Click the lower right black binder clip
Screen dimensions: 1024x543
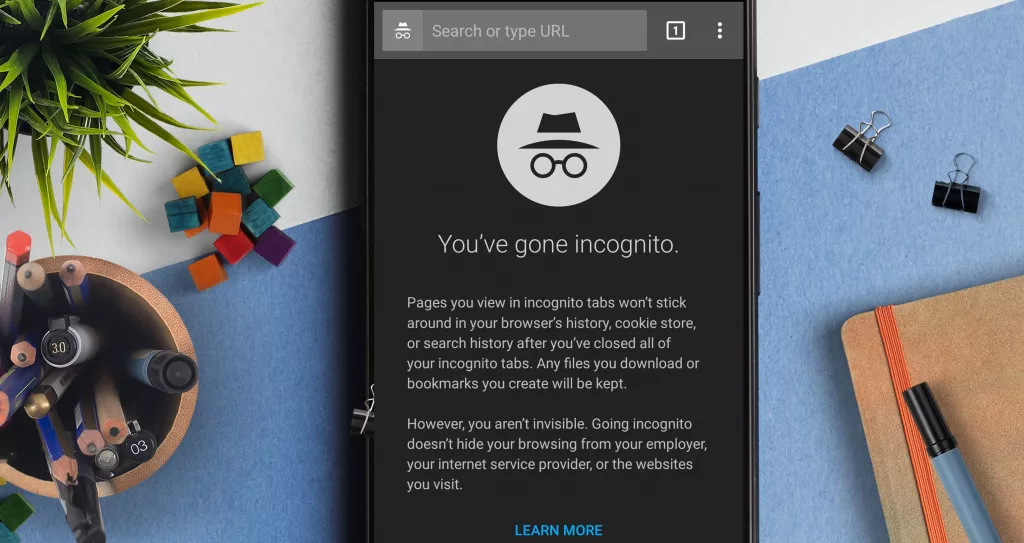tap(957, 184)
